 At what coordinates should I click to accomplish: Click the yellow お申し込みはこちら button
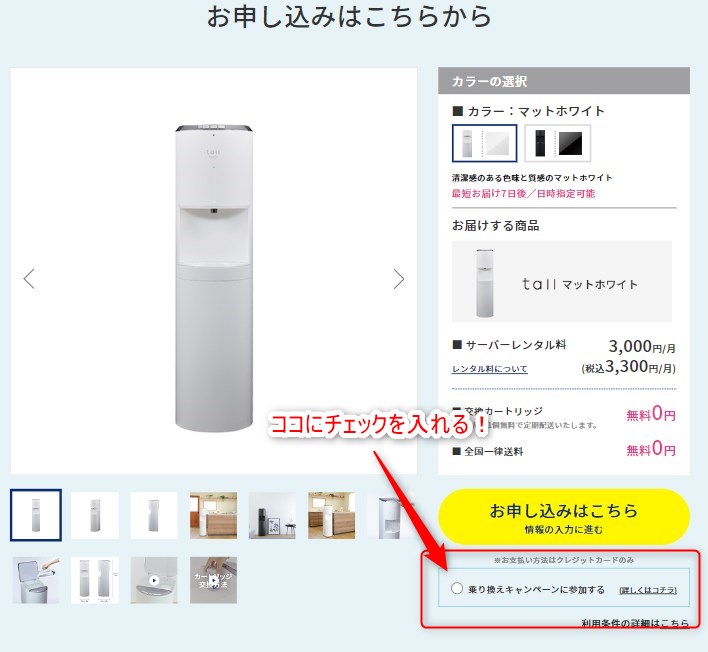click(x=564, y=517)
